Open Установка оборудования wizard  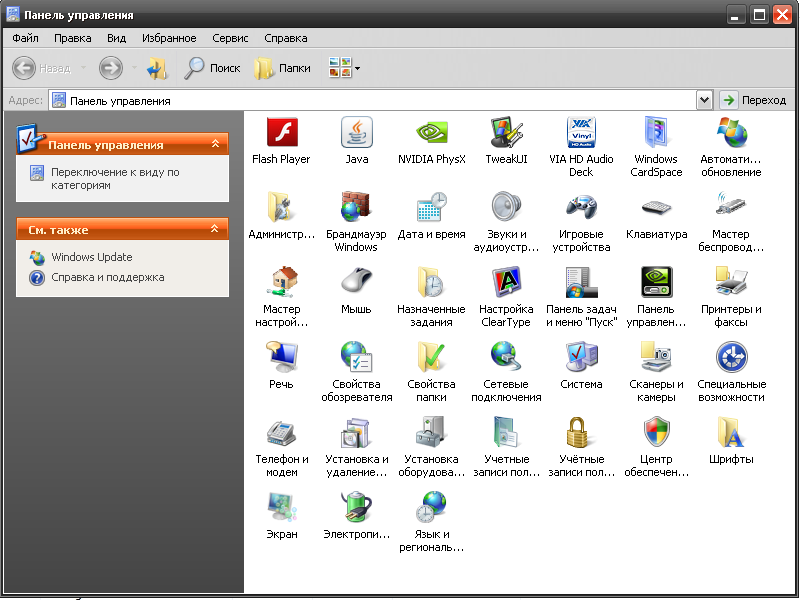click(432, 447)
